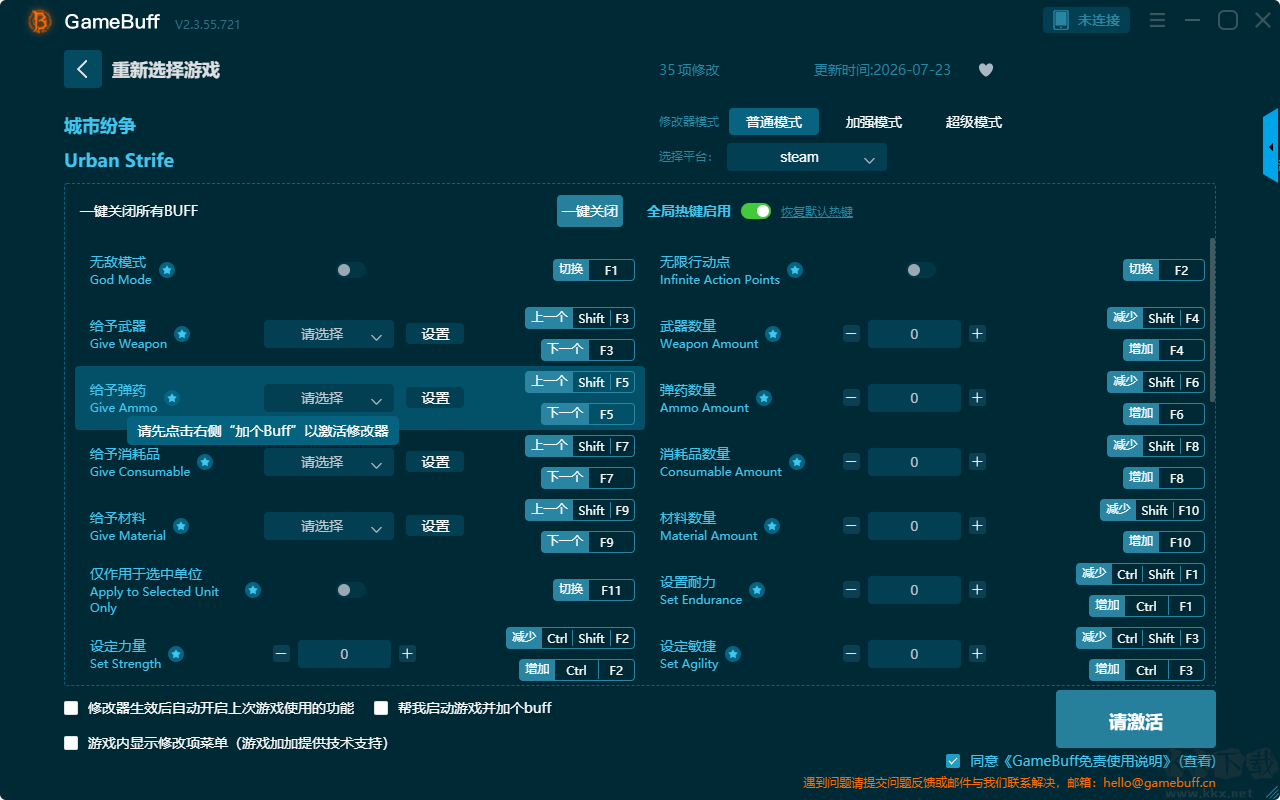
Task: Click the vertical scrollbar of the cheat list
Action: click(1213, 320)
